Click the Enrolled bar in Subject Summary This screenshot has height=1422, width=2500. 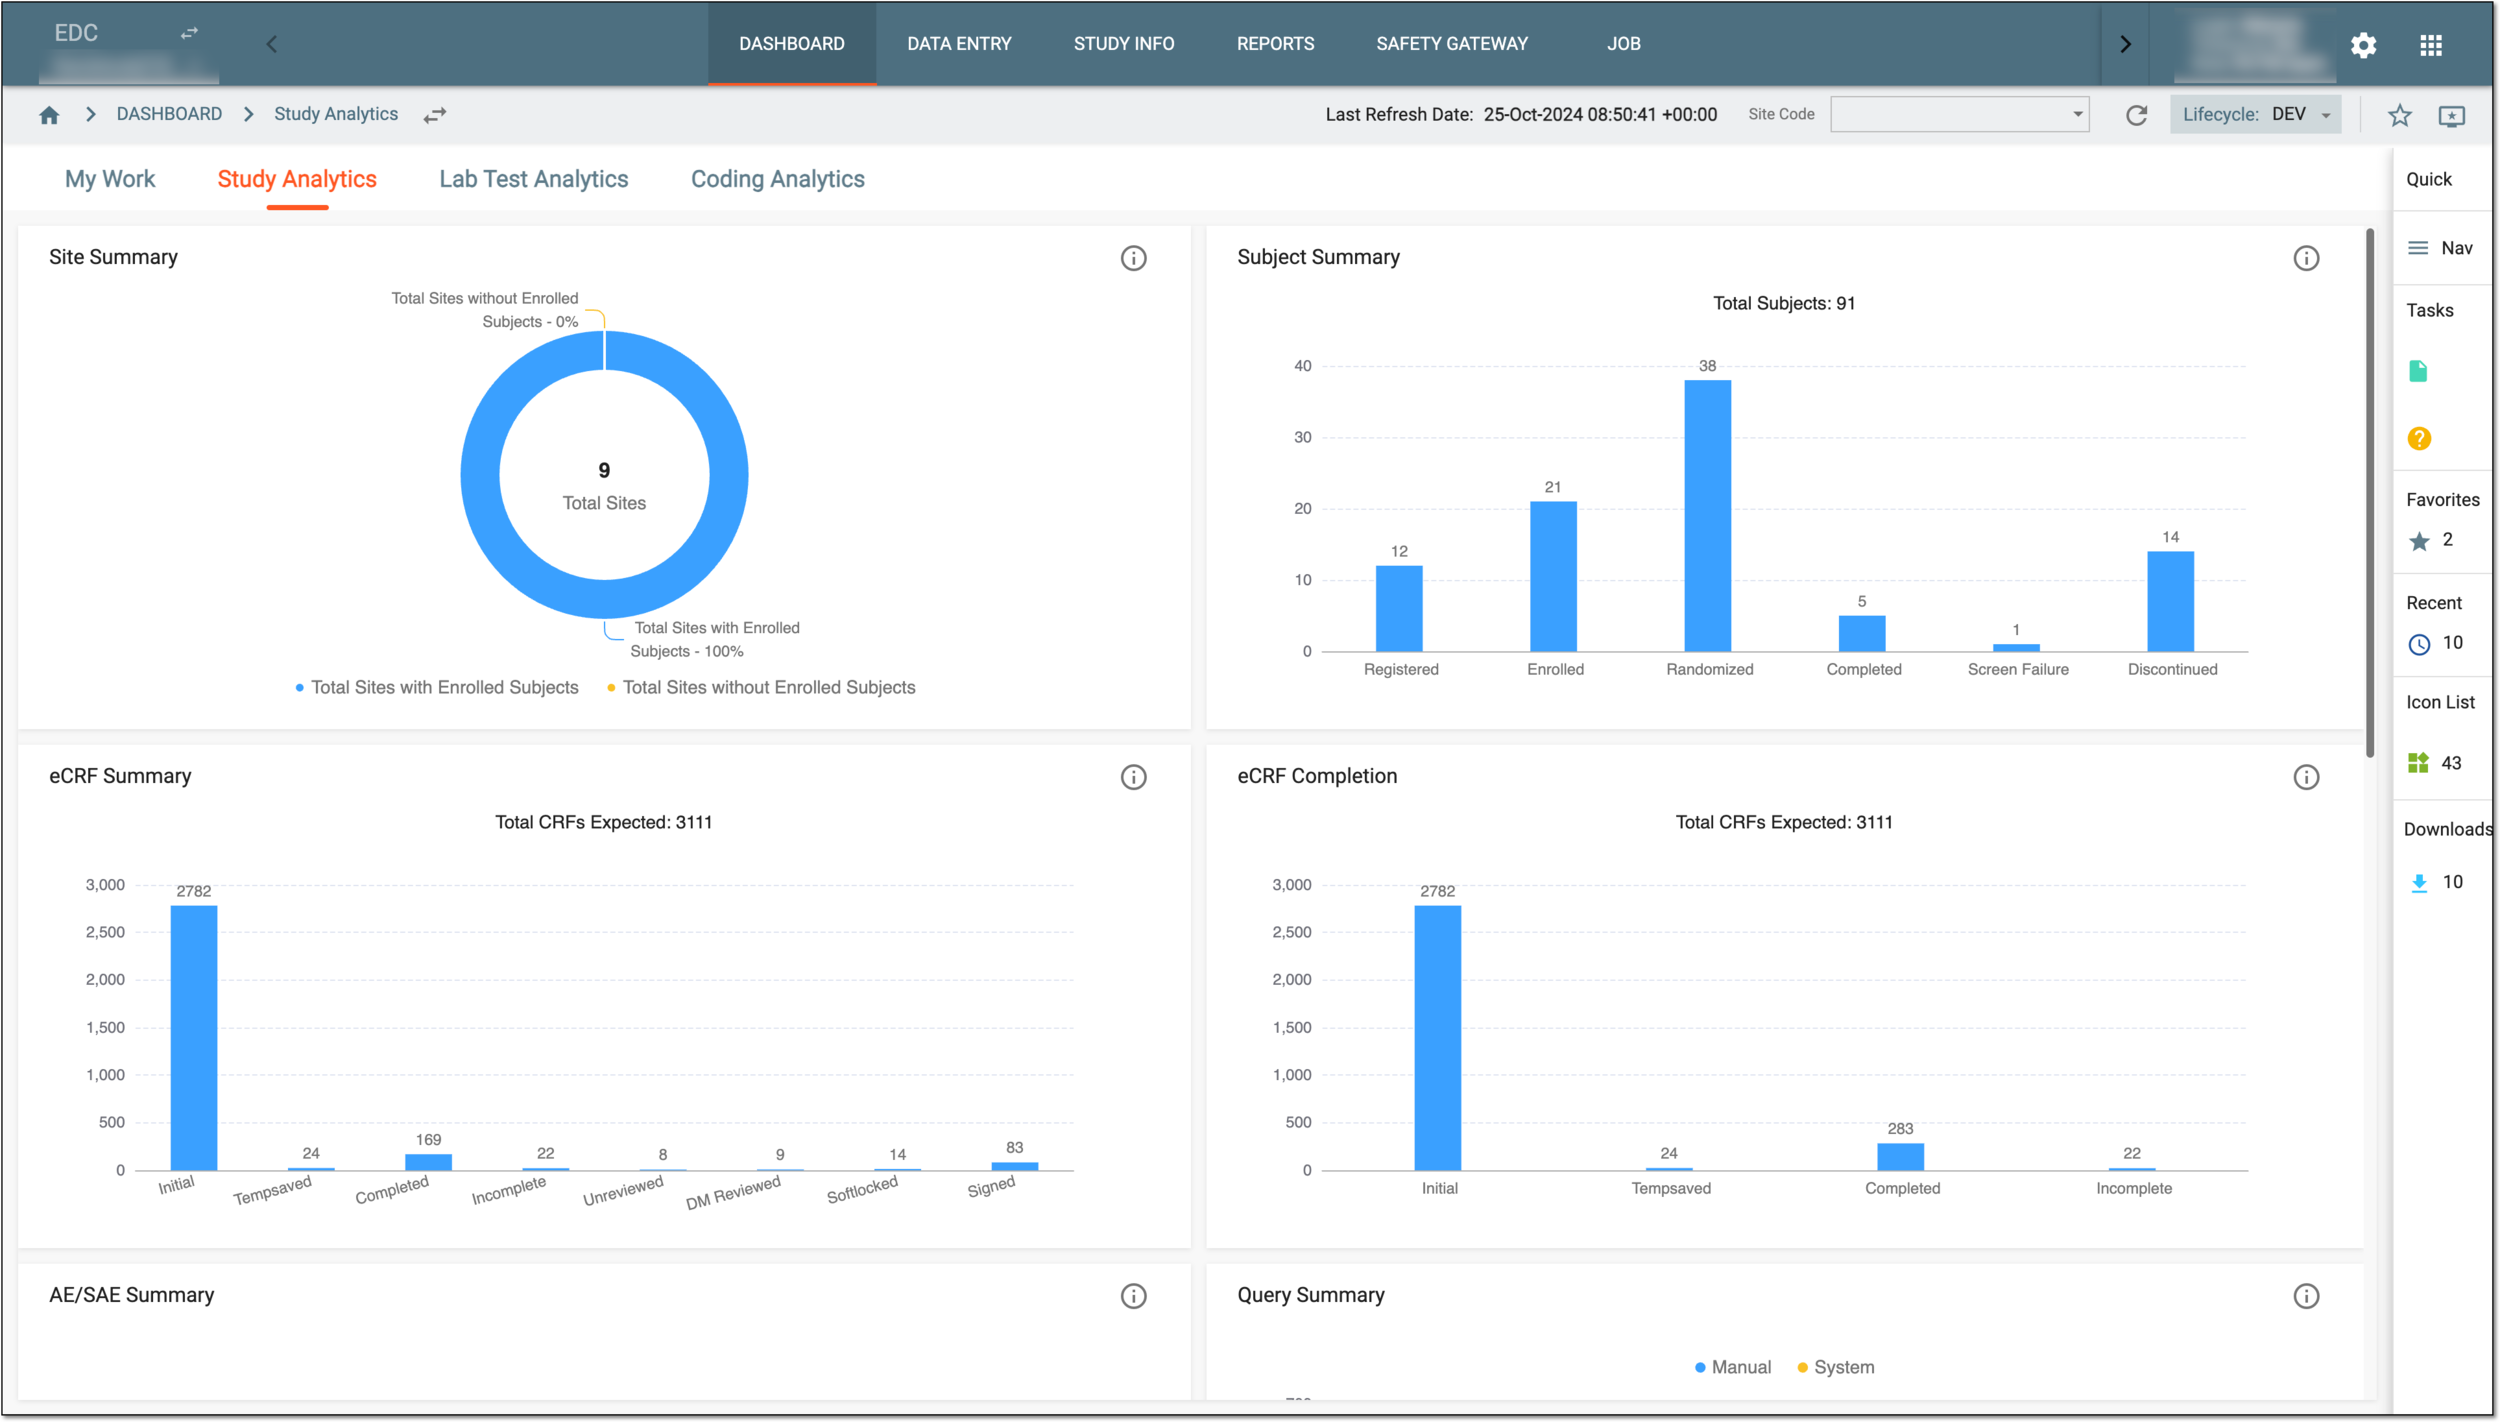click(x=1553, y=577)
